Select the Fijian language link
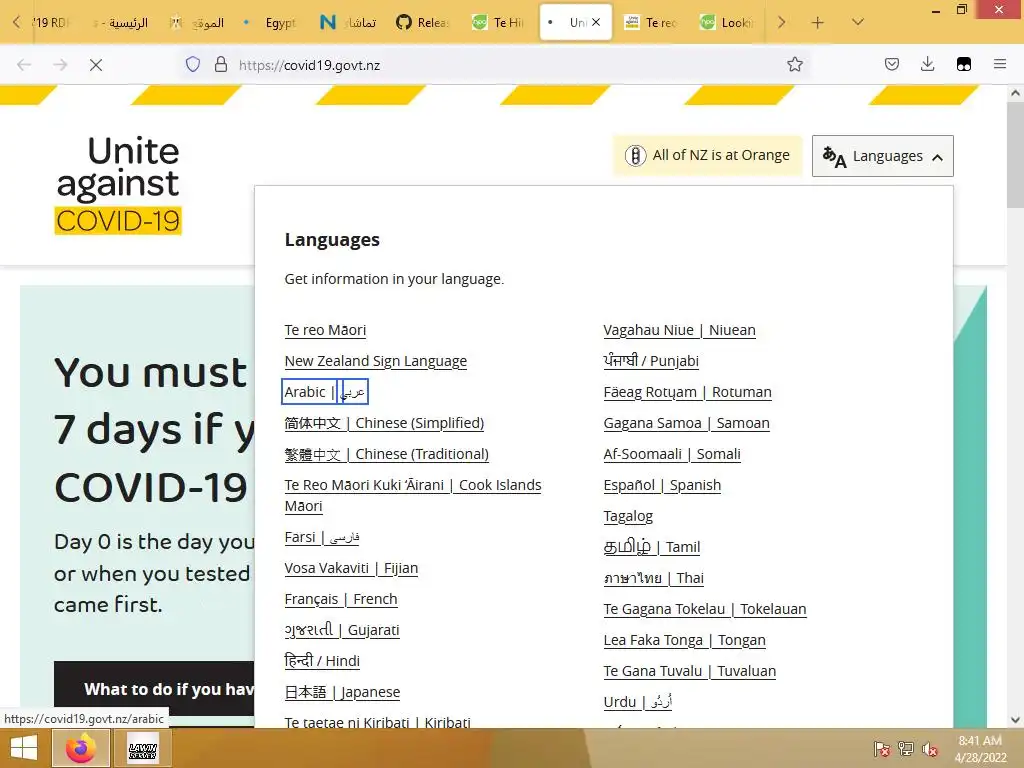This screenshot has width=1024, height=768. tap(351, 568)
